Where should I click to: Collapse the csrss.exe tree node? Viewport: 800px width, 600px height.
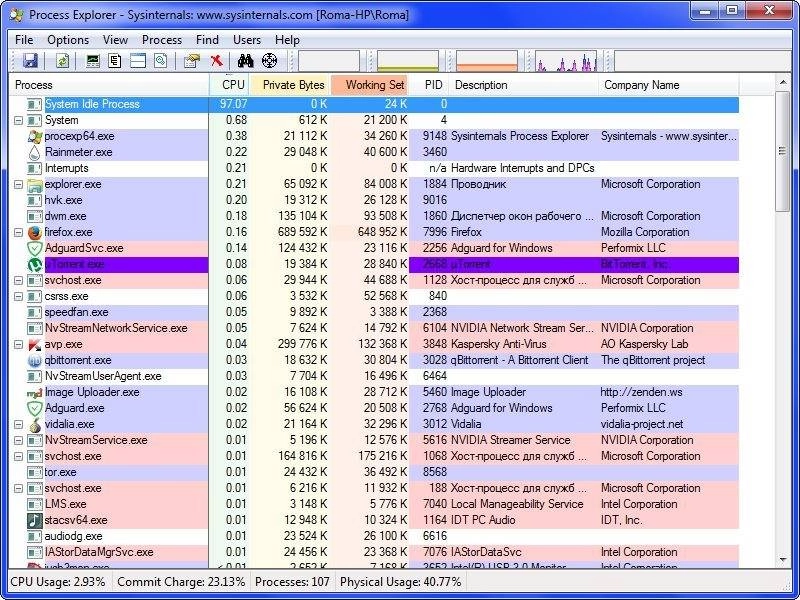(18, 296)
